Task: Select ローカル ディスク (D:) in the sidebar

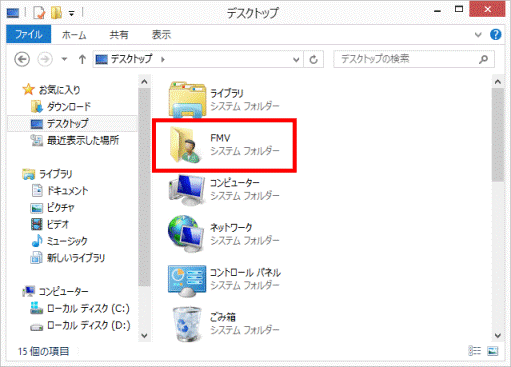Action: click(80, 325)
